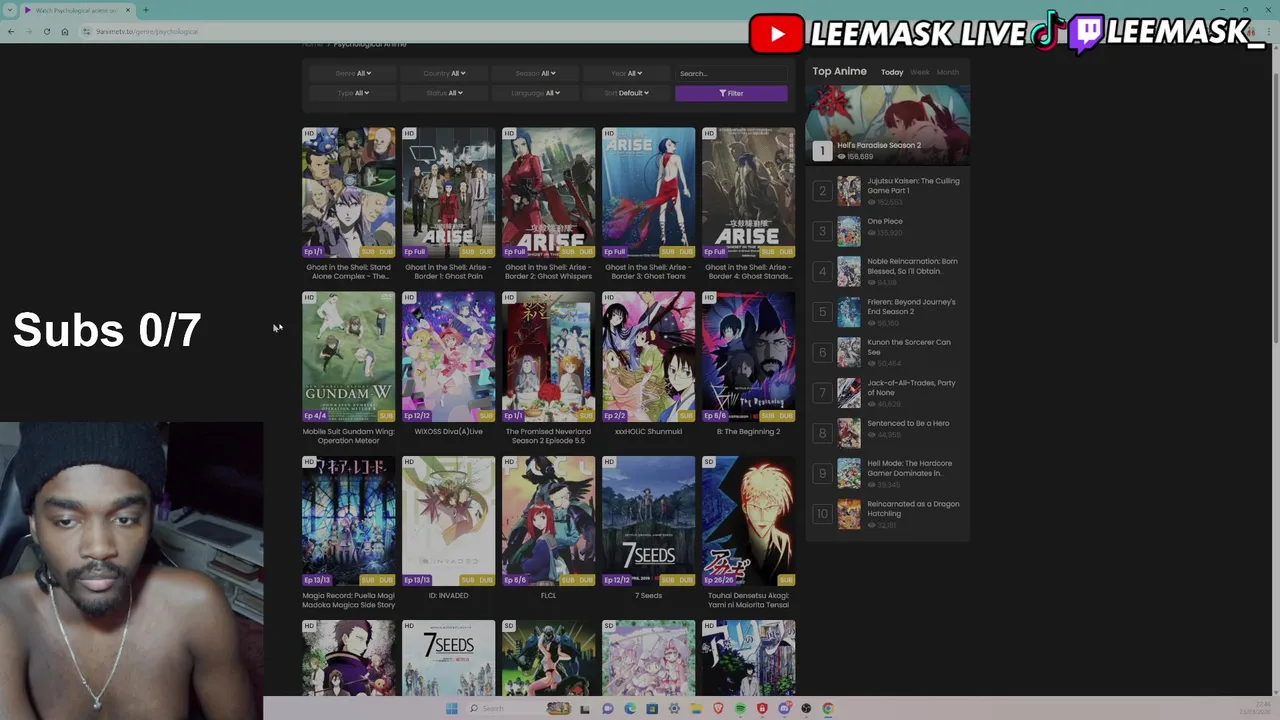Open FLCL anime poster

(549, 521)
